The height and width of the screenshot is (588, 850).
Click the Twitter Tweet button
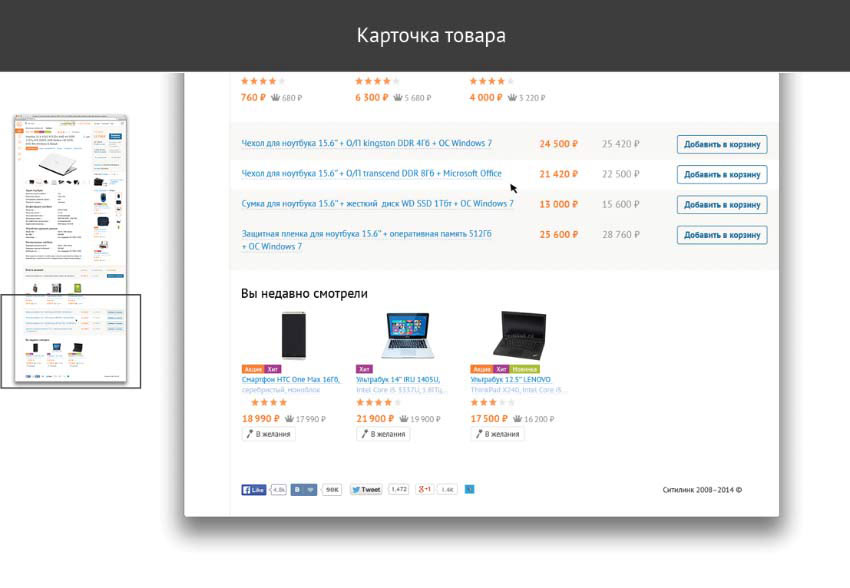coord(366,490)
